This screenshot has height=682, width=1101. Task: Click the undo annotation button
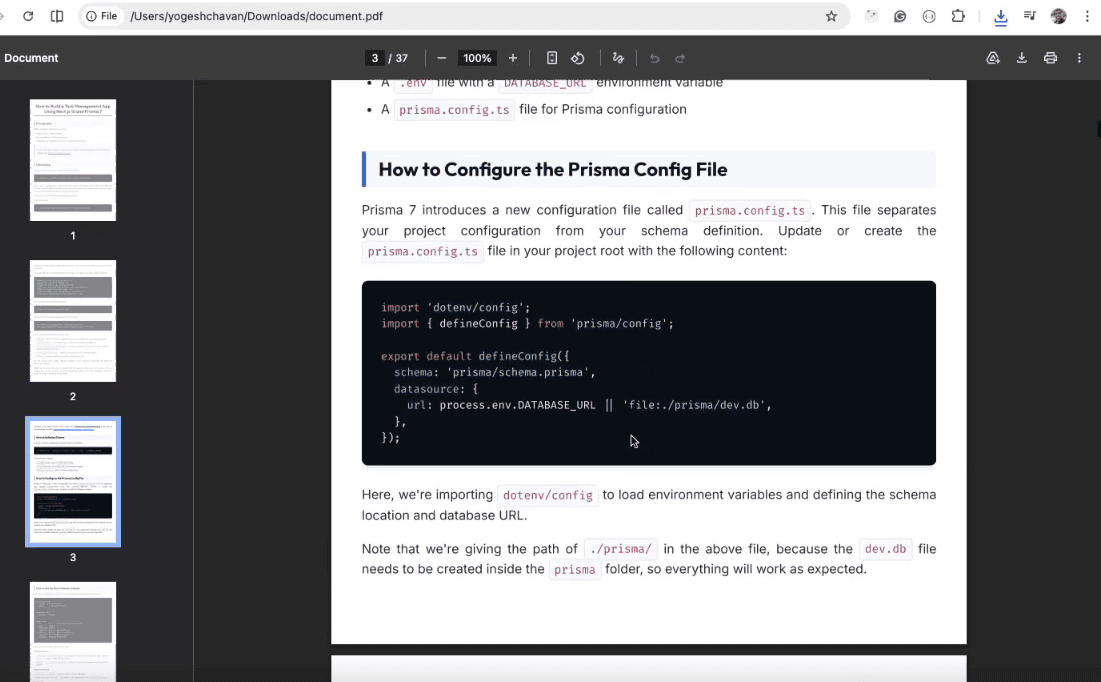(655, 58)
